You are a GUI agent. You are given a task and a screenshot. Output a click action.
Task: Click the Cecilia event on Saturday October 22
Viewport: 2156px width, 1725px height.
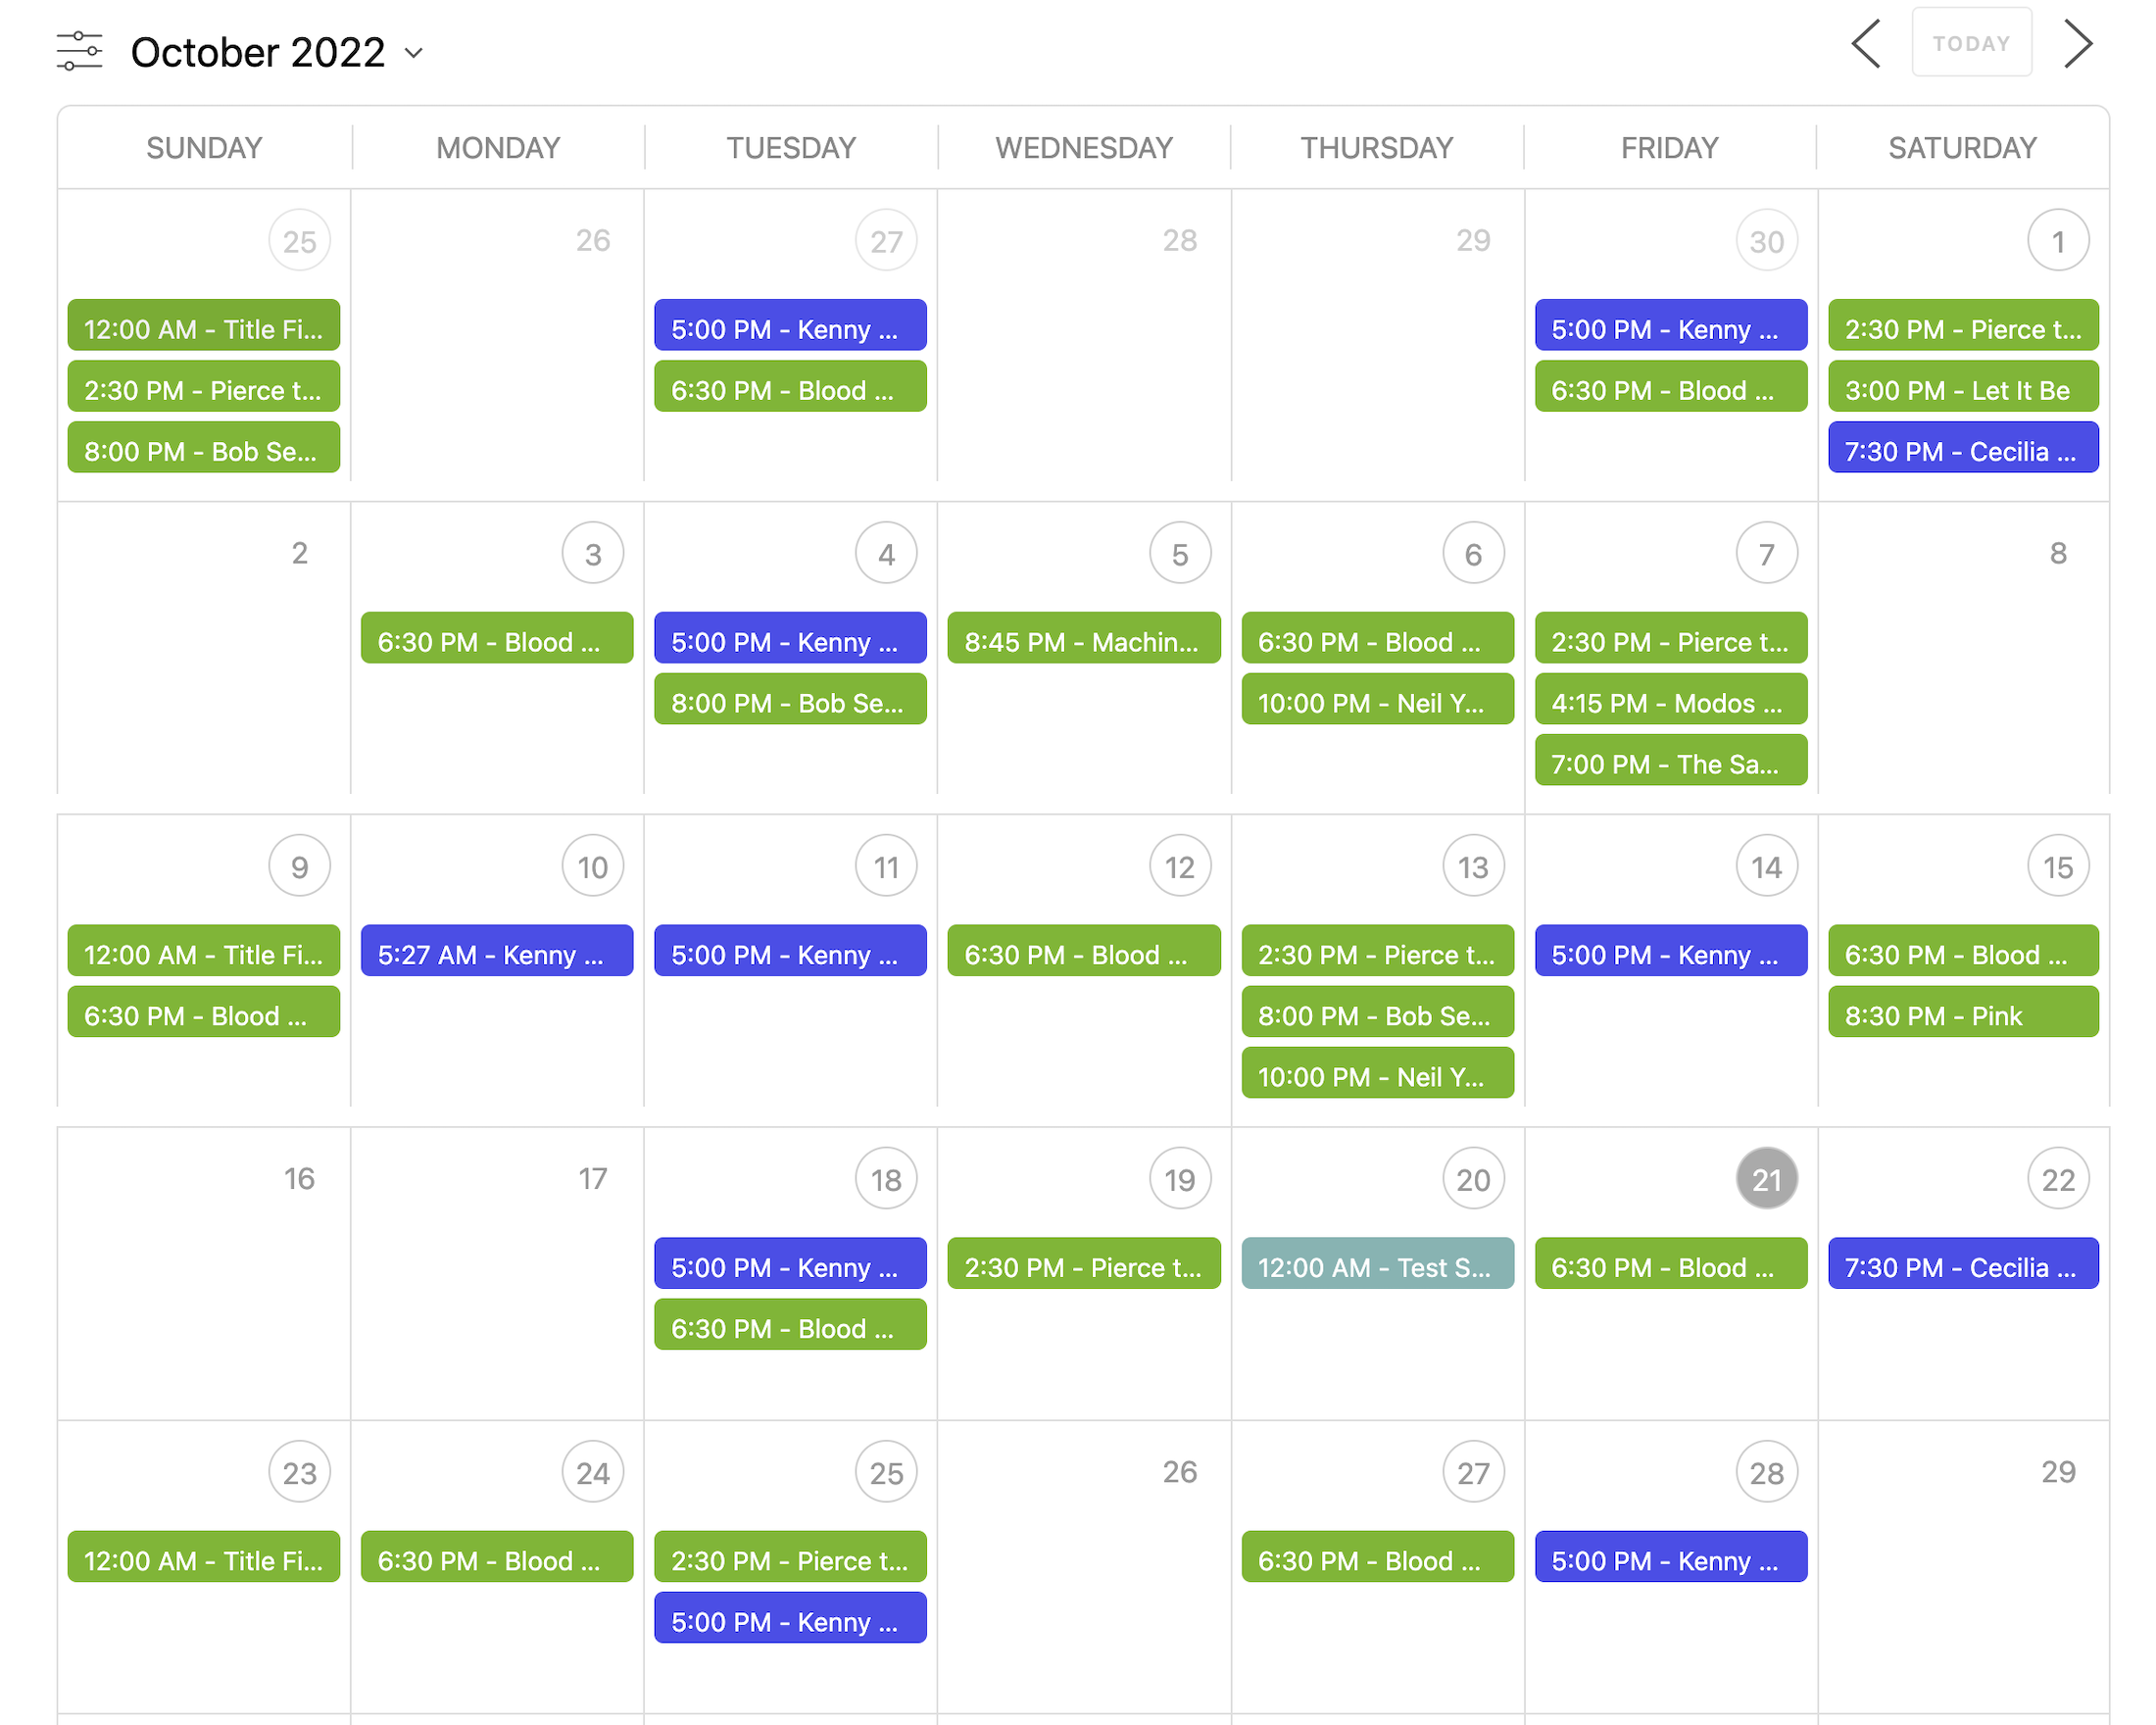coord(1957,1263)
